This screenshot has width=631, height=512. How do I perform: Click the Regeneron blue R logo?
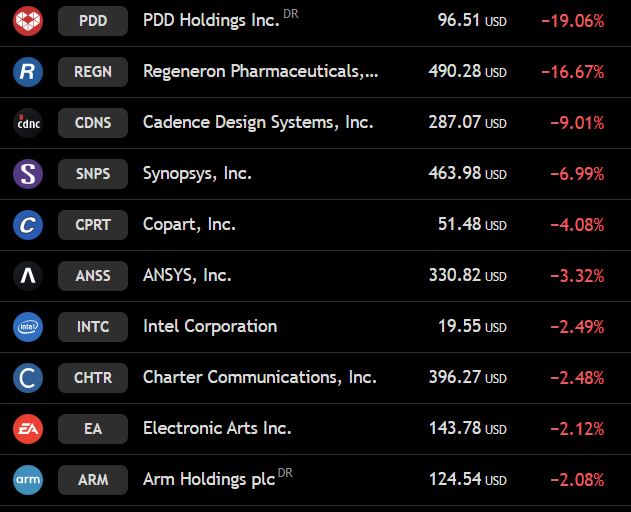[28, 72]
